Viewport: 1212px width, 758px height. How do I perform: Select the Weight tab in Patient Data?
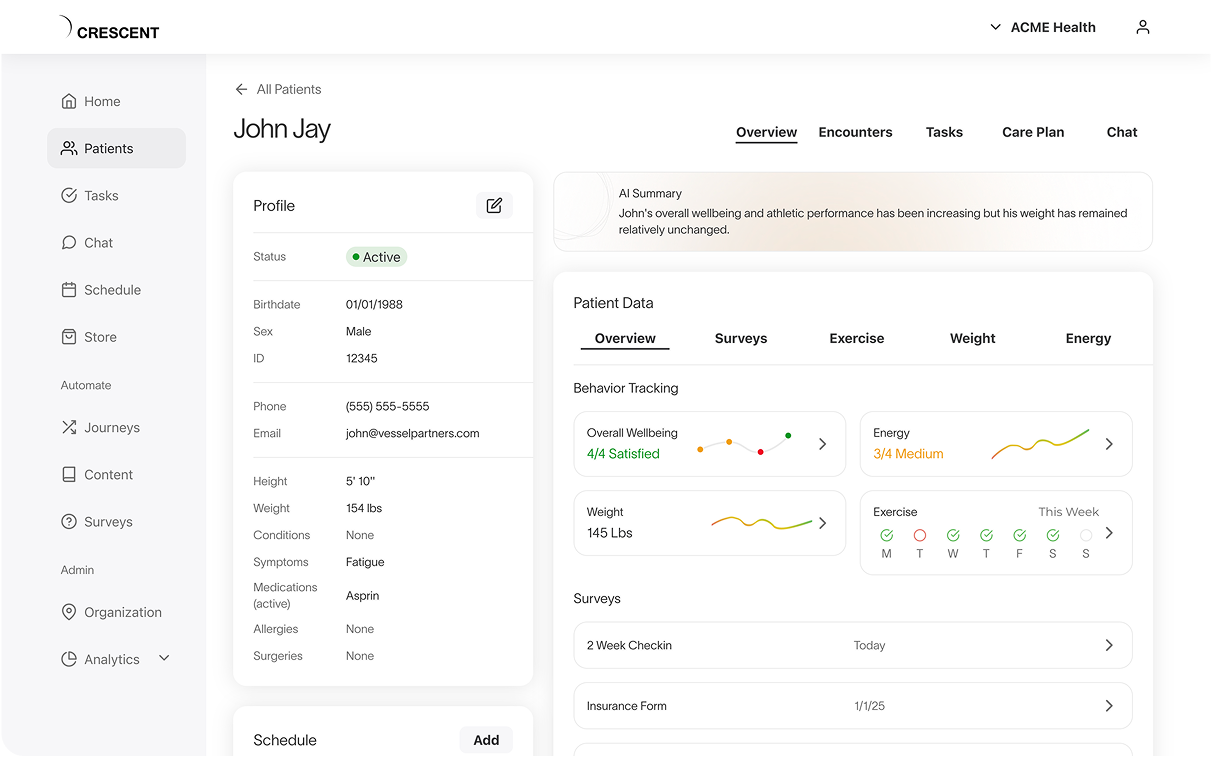(x=972, y=338)
